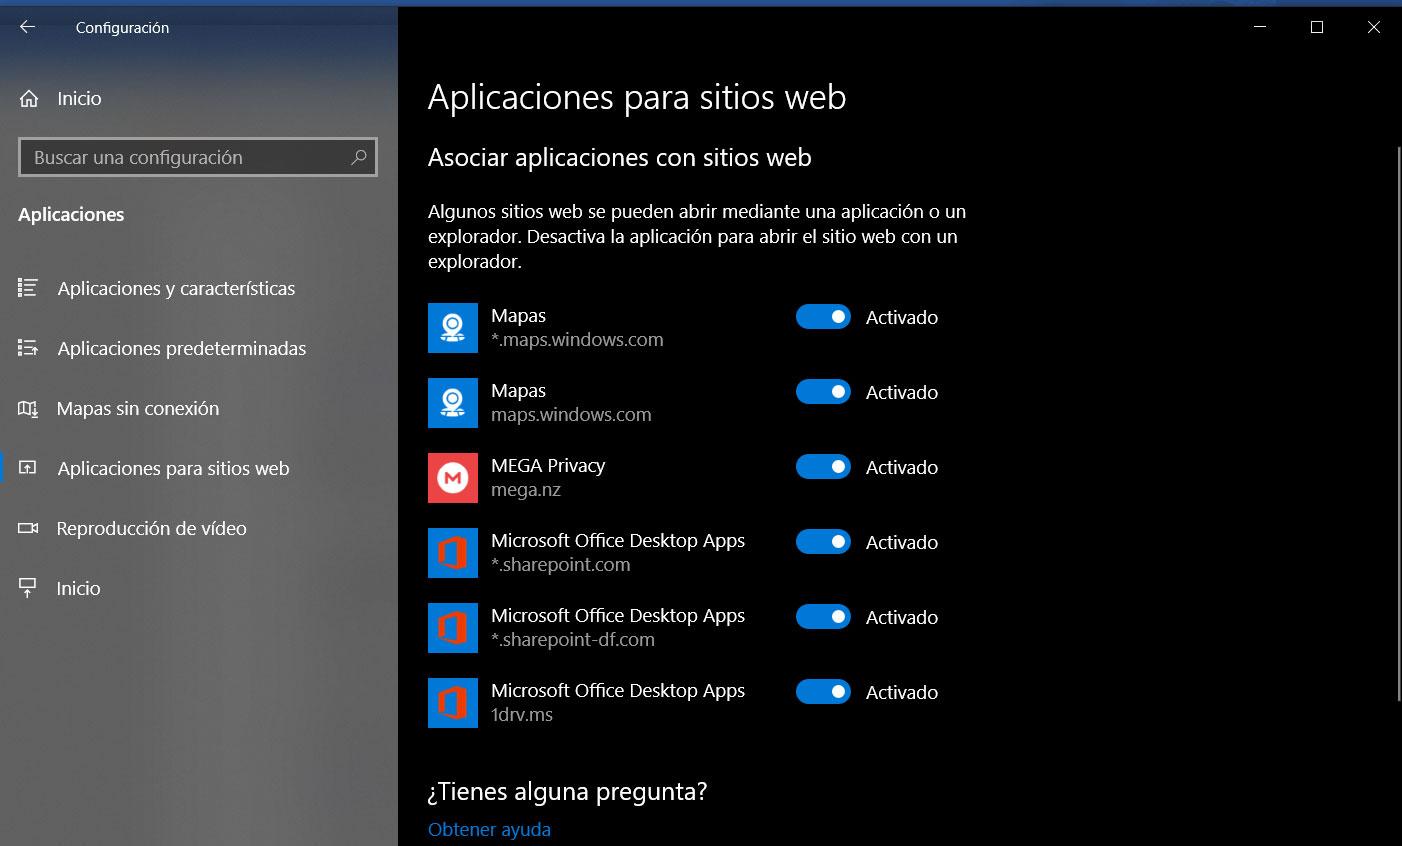Click the Reproducción de vídeo camera icon
Viewport: 1402px width, 846px height.
(28, 528)
